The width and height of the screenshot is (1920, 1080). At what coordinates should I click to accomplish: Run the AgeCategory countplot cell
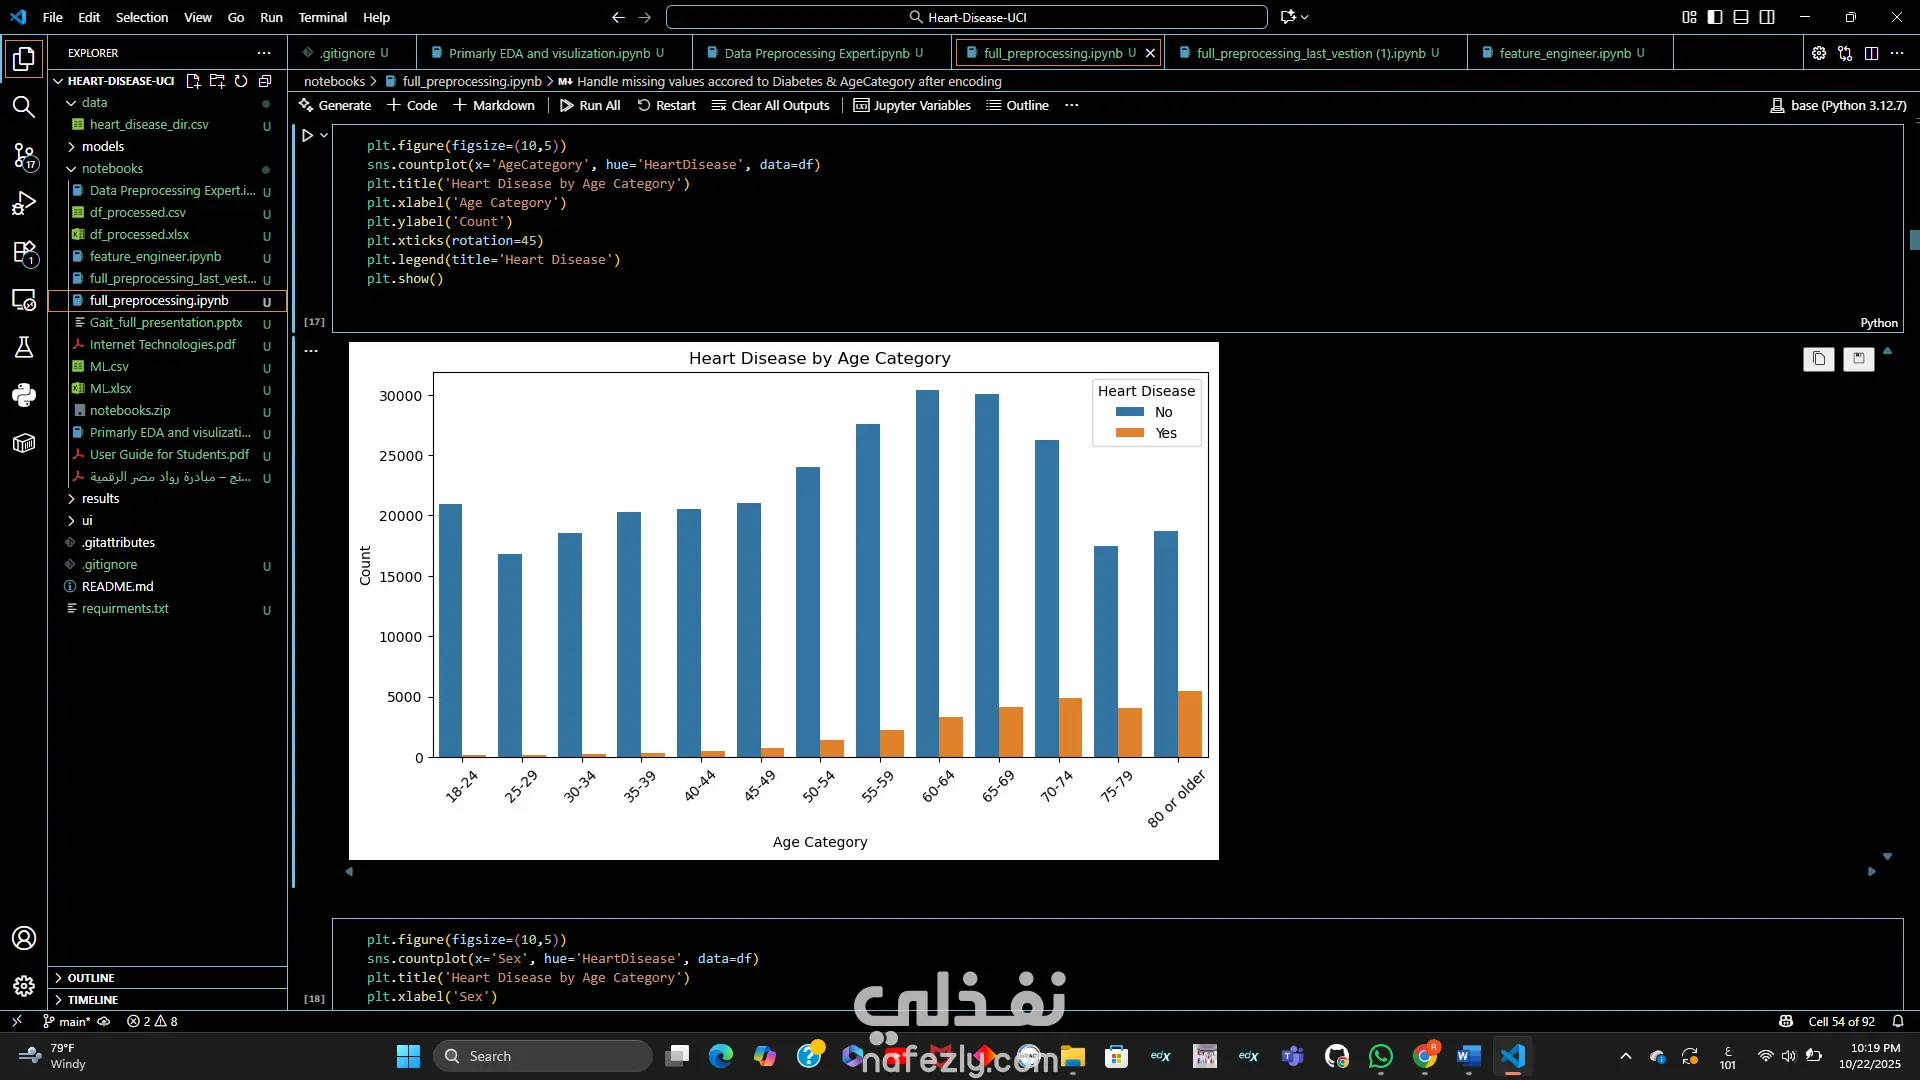(x=308, y=135)
